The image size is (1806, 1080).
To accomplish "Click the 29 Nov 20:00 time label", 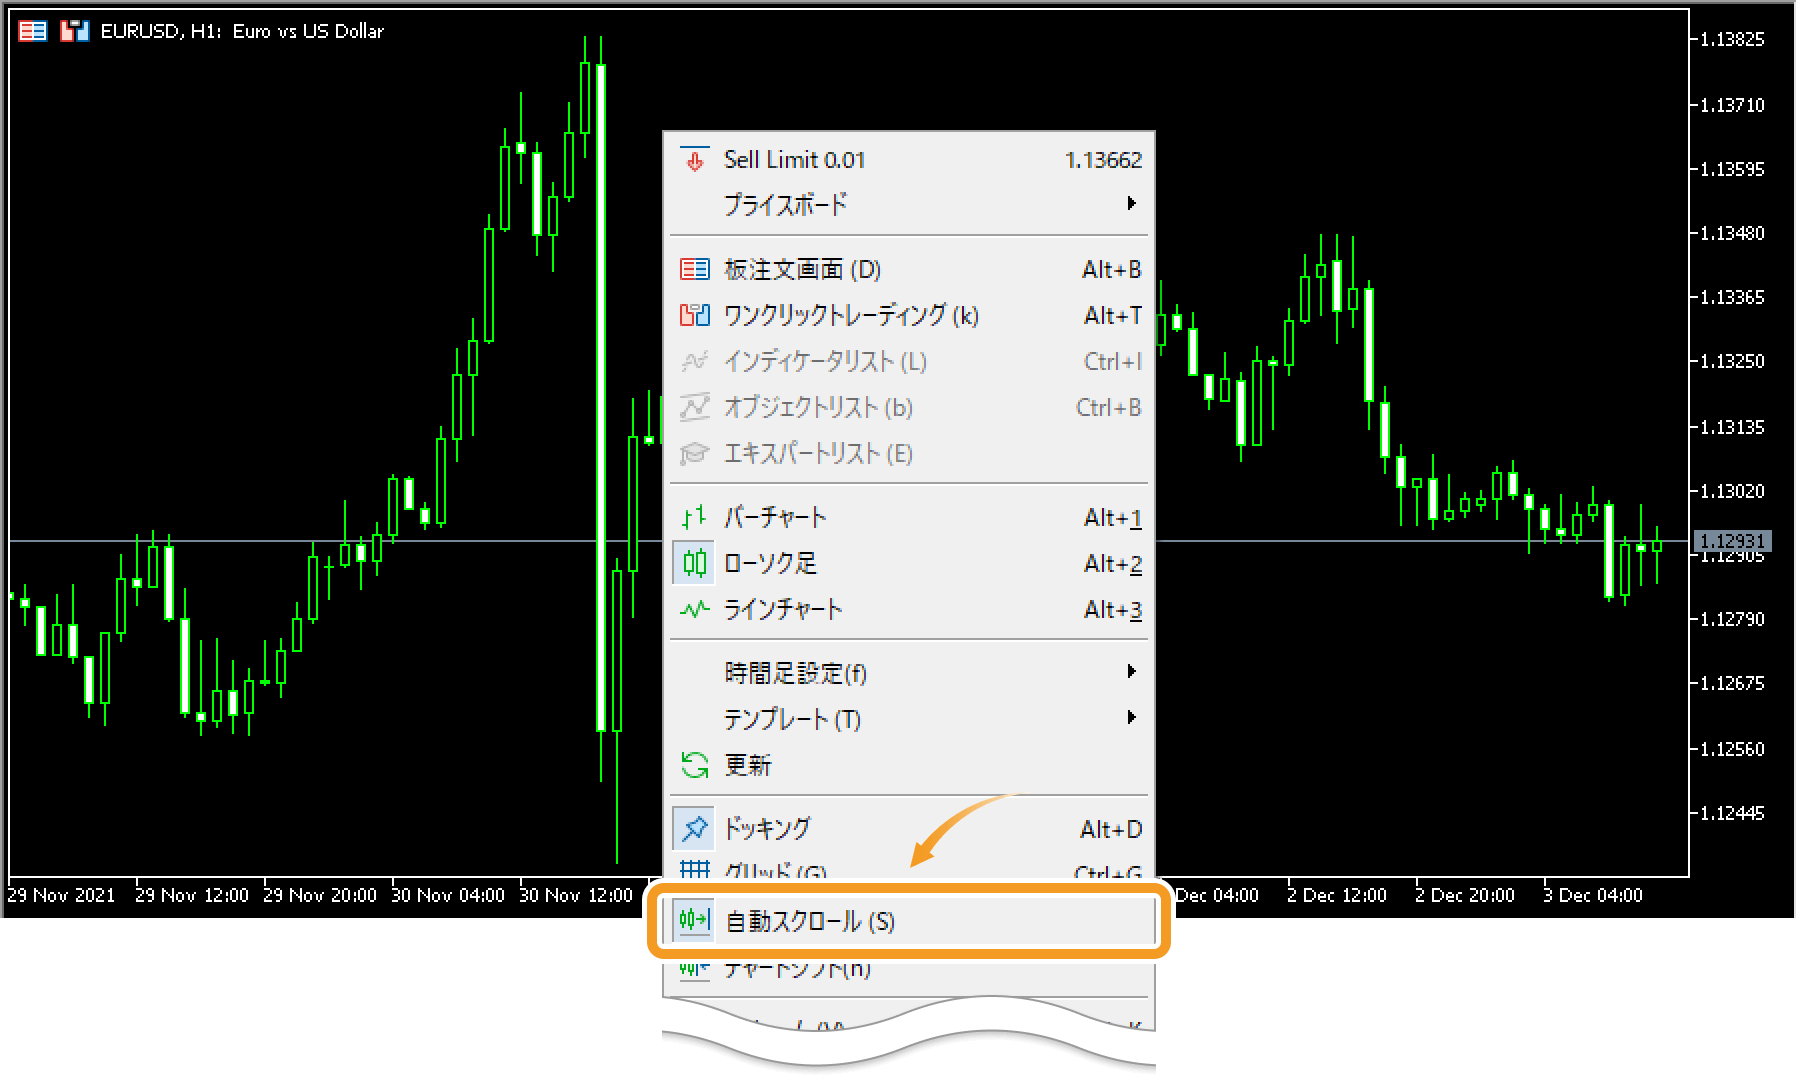I will pyautogui.click(x=320, y=895).
